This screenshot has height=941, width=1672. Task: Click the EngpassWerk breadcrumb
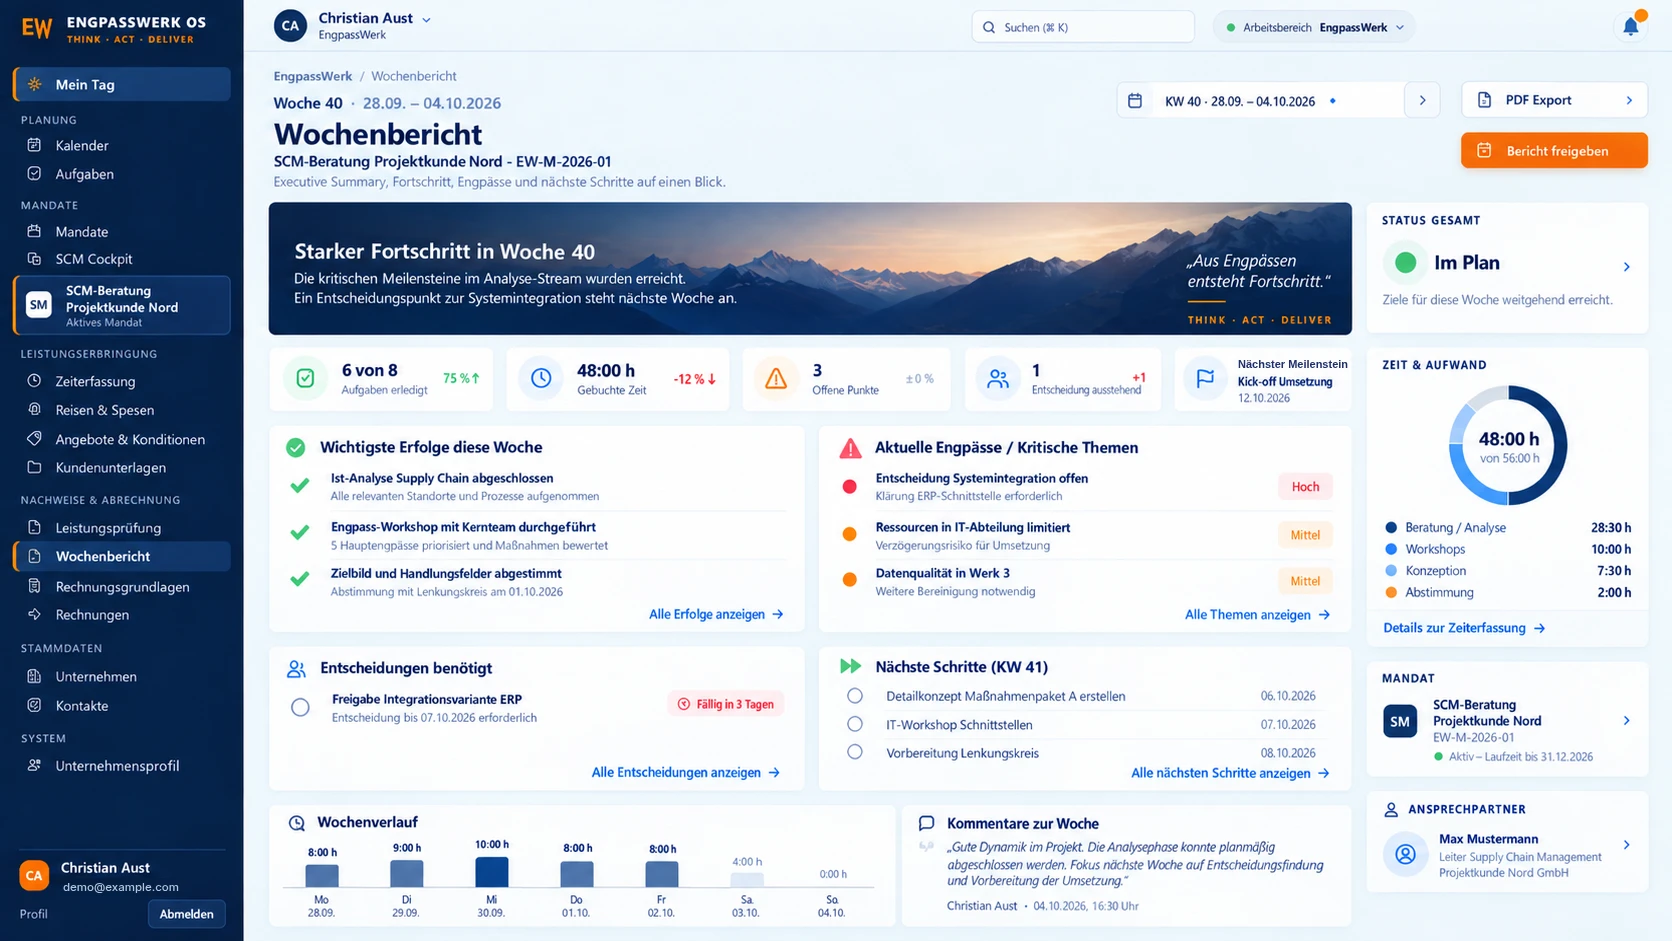[313, 76]
